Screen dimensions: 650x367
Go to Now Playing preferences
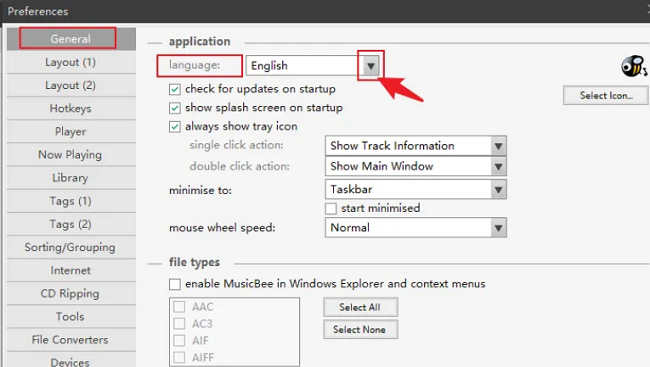click(x=71, y=155)
